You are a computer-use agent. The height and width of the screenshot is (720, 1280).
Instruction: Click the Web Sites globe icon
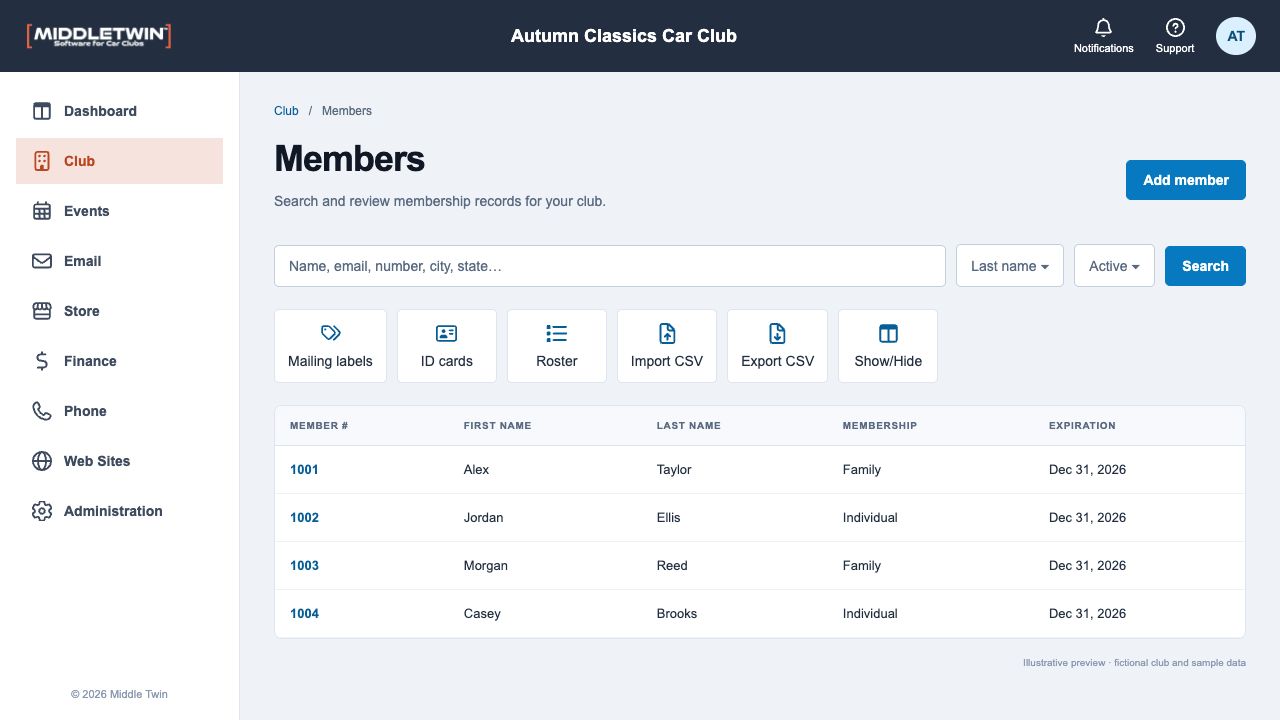pyautogui.click(x=42, y=461)
